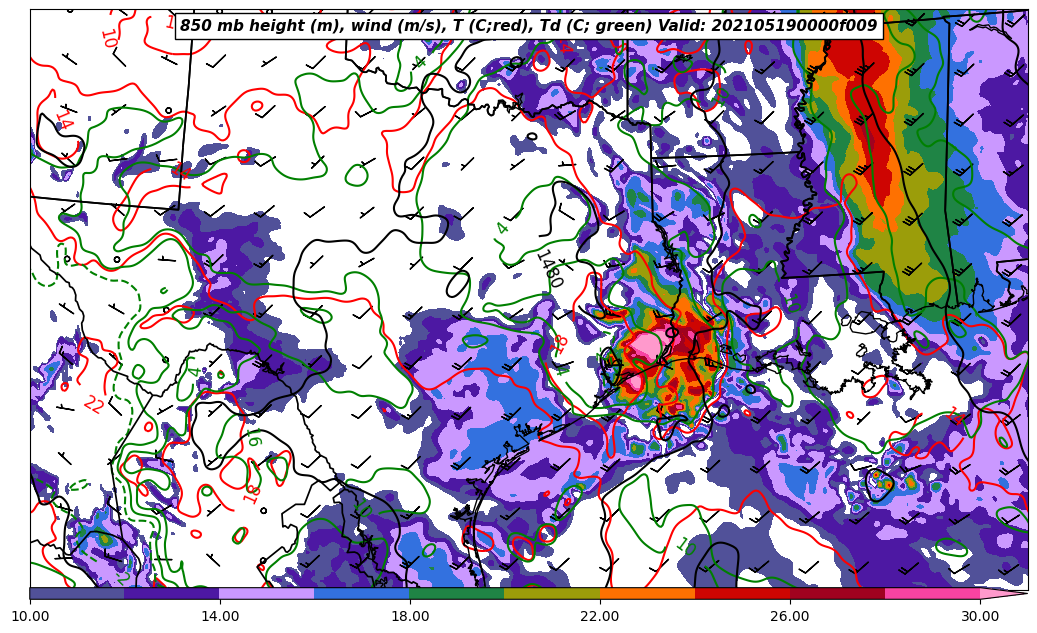Viewport: 1037px width, 633px height.
Task: Click the 10.00 colorbar tick label
Action: click(30, 616)
